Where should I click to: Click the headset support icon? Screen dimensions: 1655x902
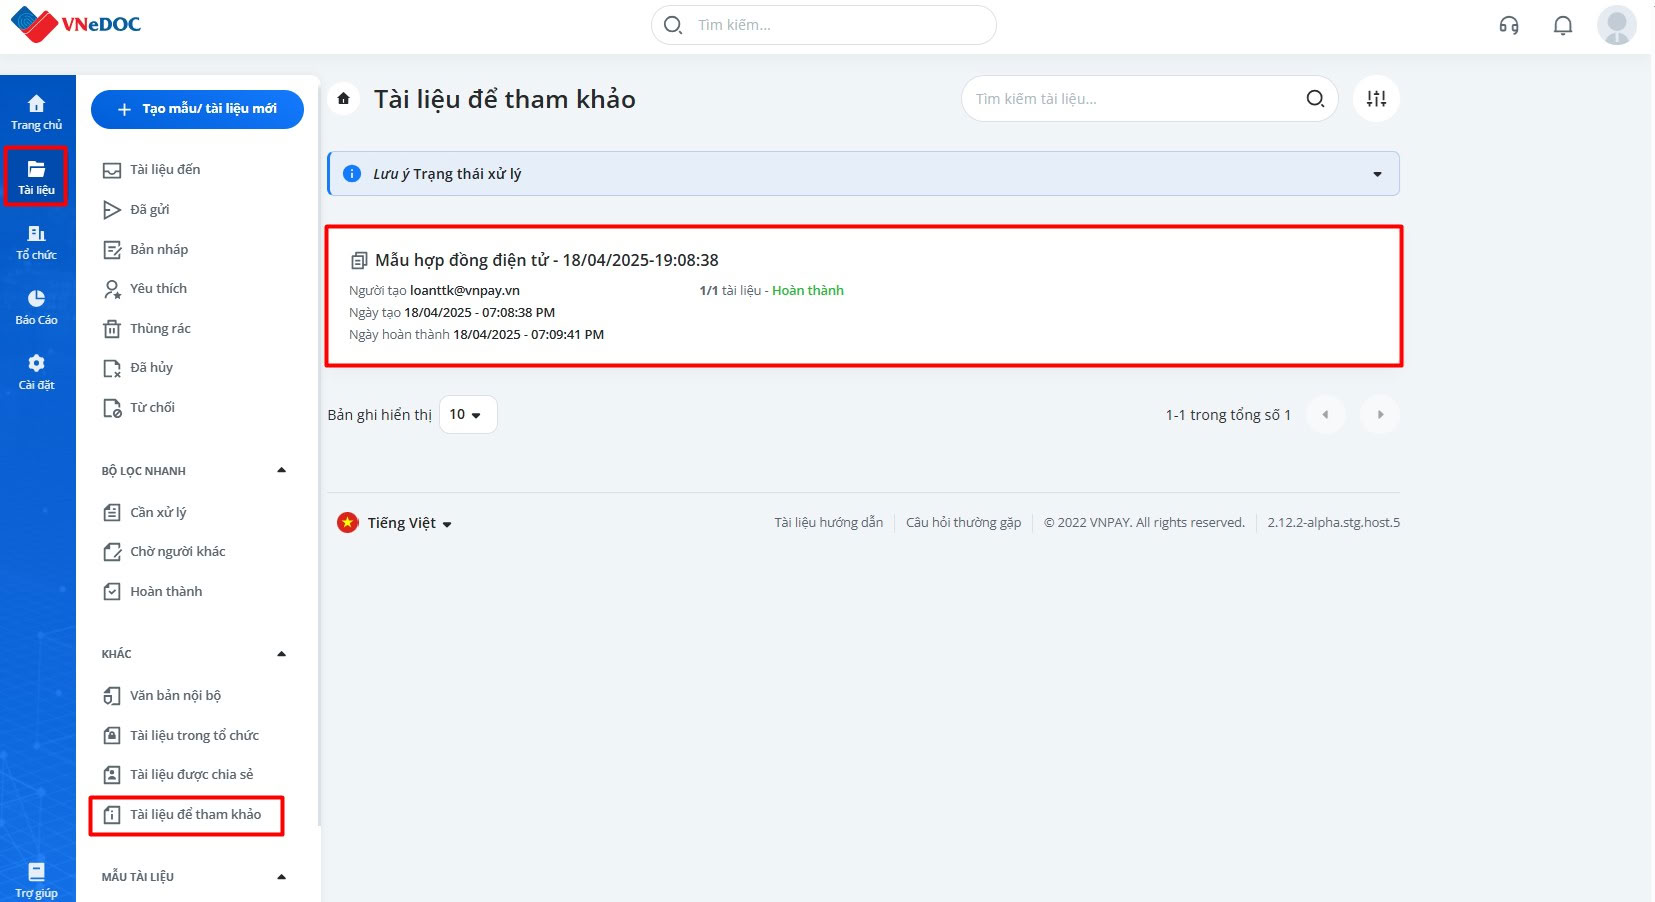pyautogui.click(x=1509, y=26)
